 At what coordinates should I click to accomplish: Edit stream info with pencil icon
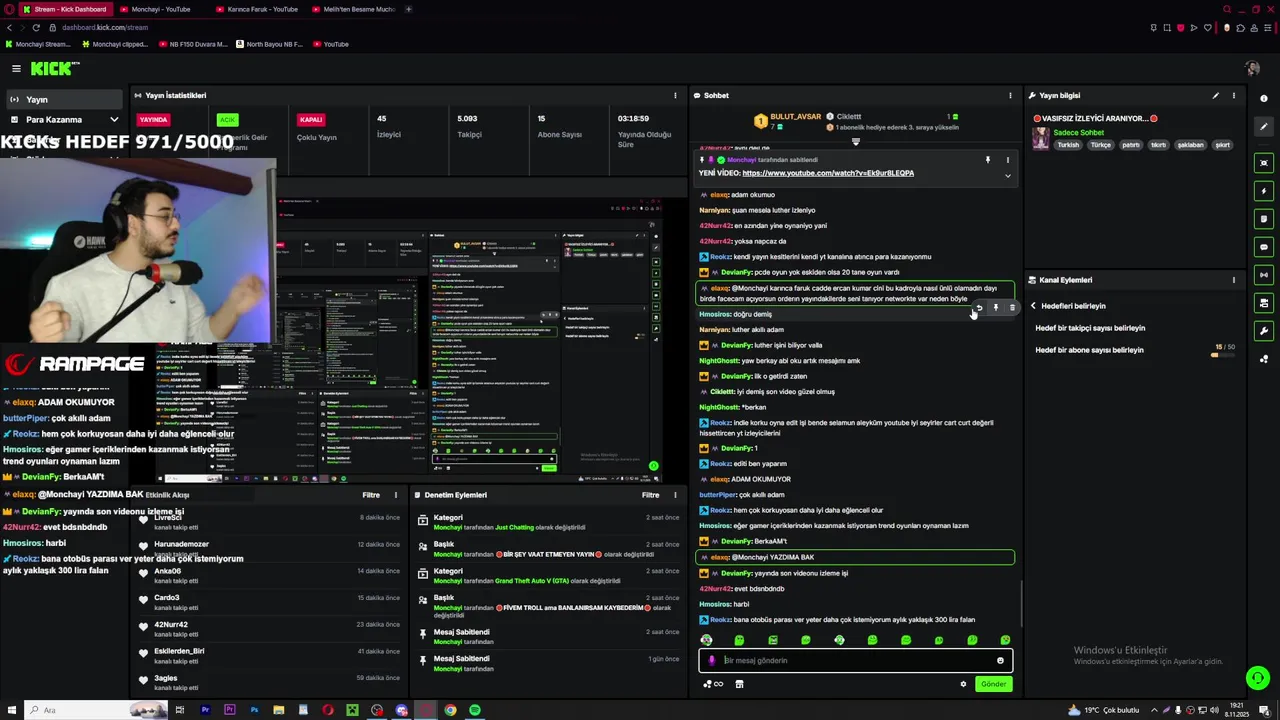point(1215,95)
